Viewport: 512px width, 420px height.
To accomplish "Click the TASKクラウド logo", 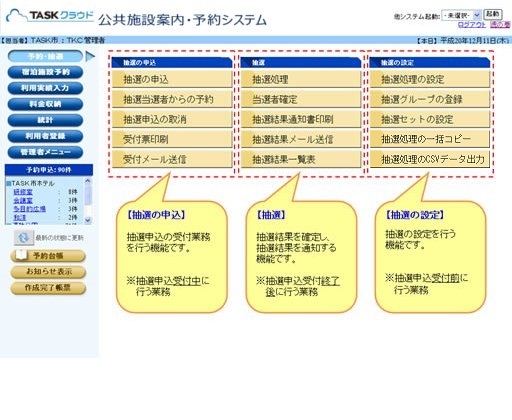I will [50, 16].
